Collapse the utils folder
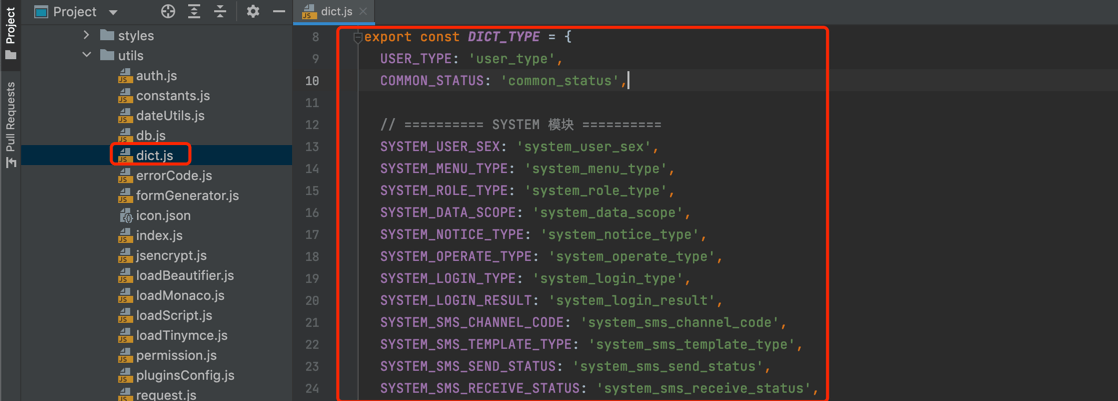This screenshot has height=401, width=1118. pyautogui.click(x=87, y=56)
